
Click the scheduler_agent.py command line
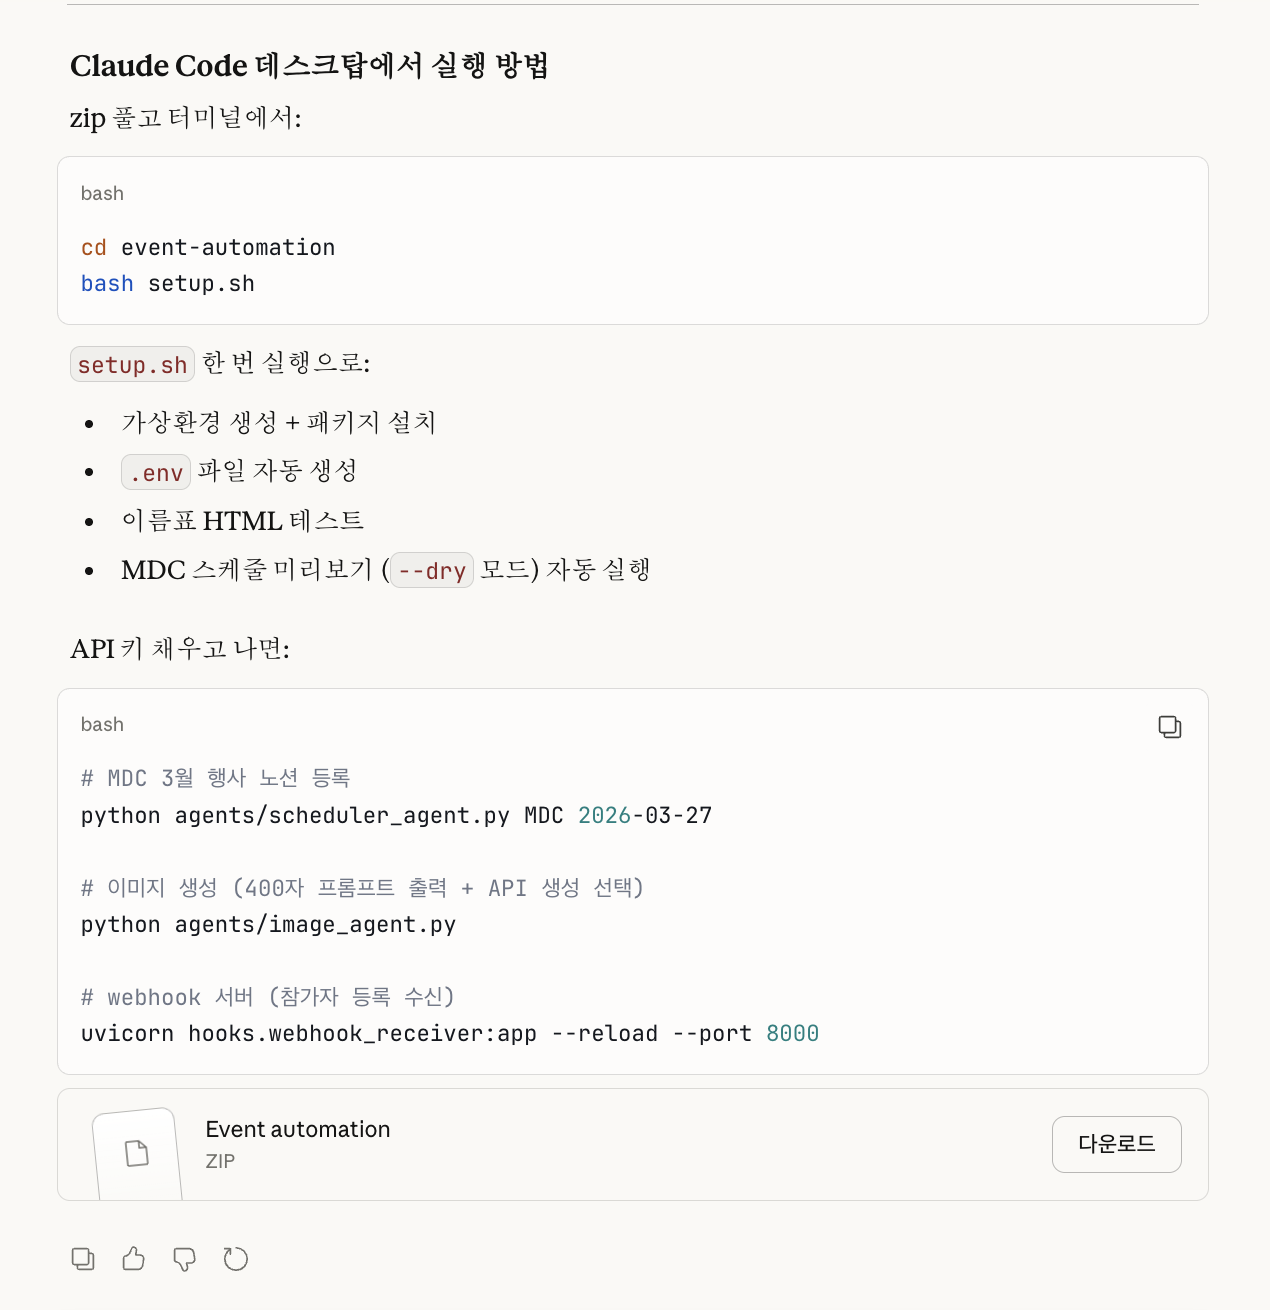pyautogui.click(x=396, y=816)
